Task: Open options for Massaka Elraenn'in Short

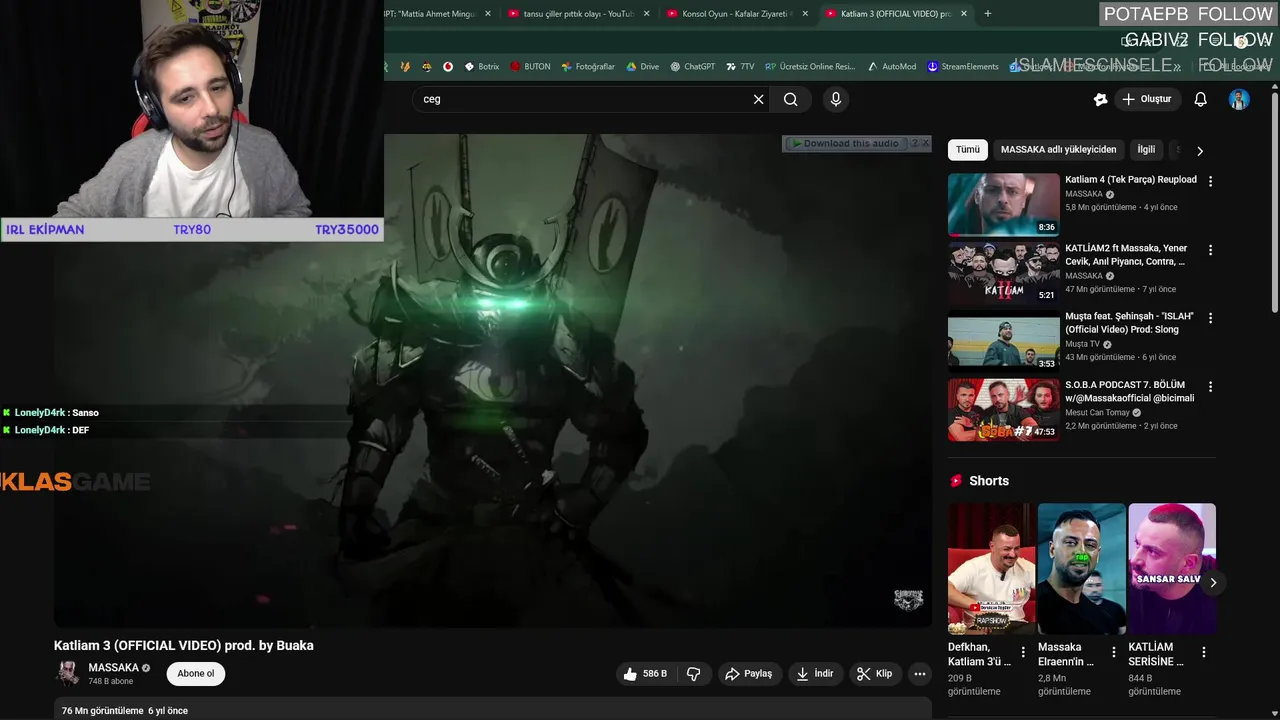Action: [x=1113, y=652]
